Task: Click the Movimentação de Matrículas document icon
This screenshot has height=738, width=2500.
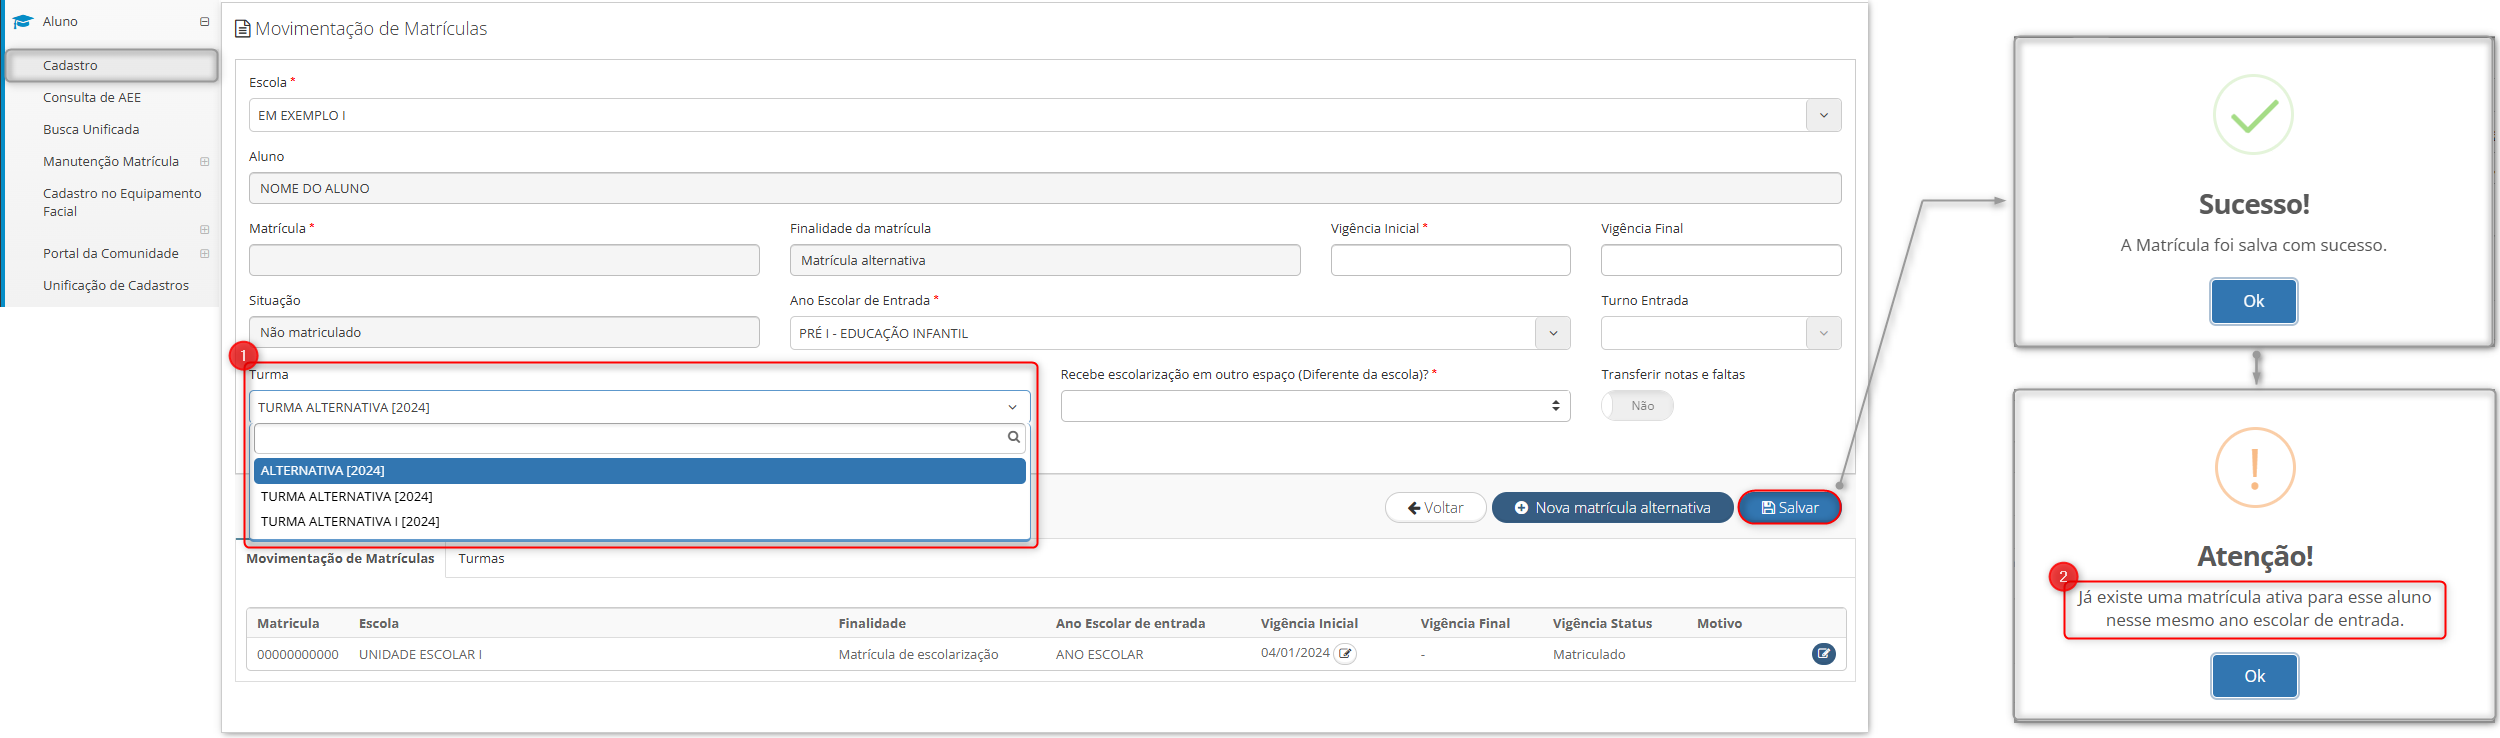Action: click(x=242, y=29)
